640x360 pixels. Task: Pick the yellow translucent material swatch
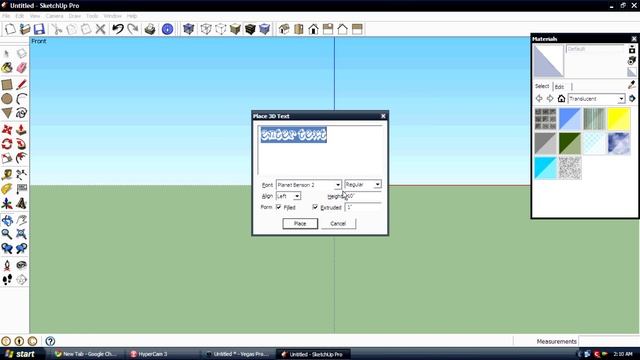point(619,119)
